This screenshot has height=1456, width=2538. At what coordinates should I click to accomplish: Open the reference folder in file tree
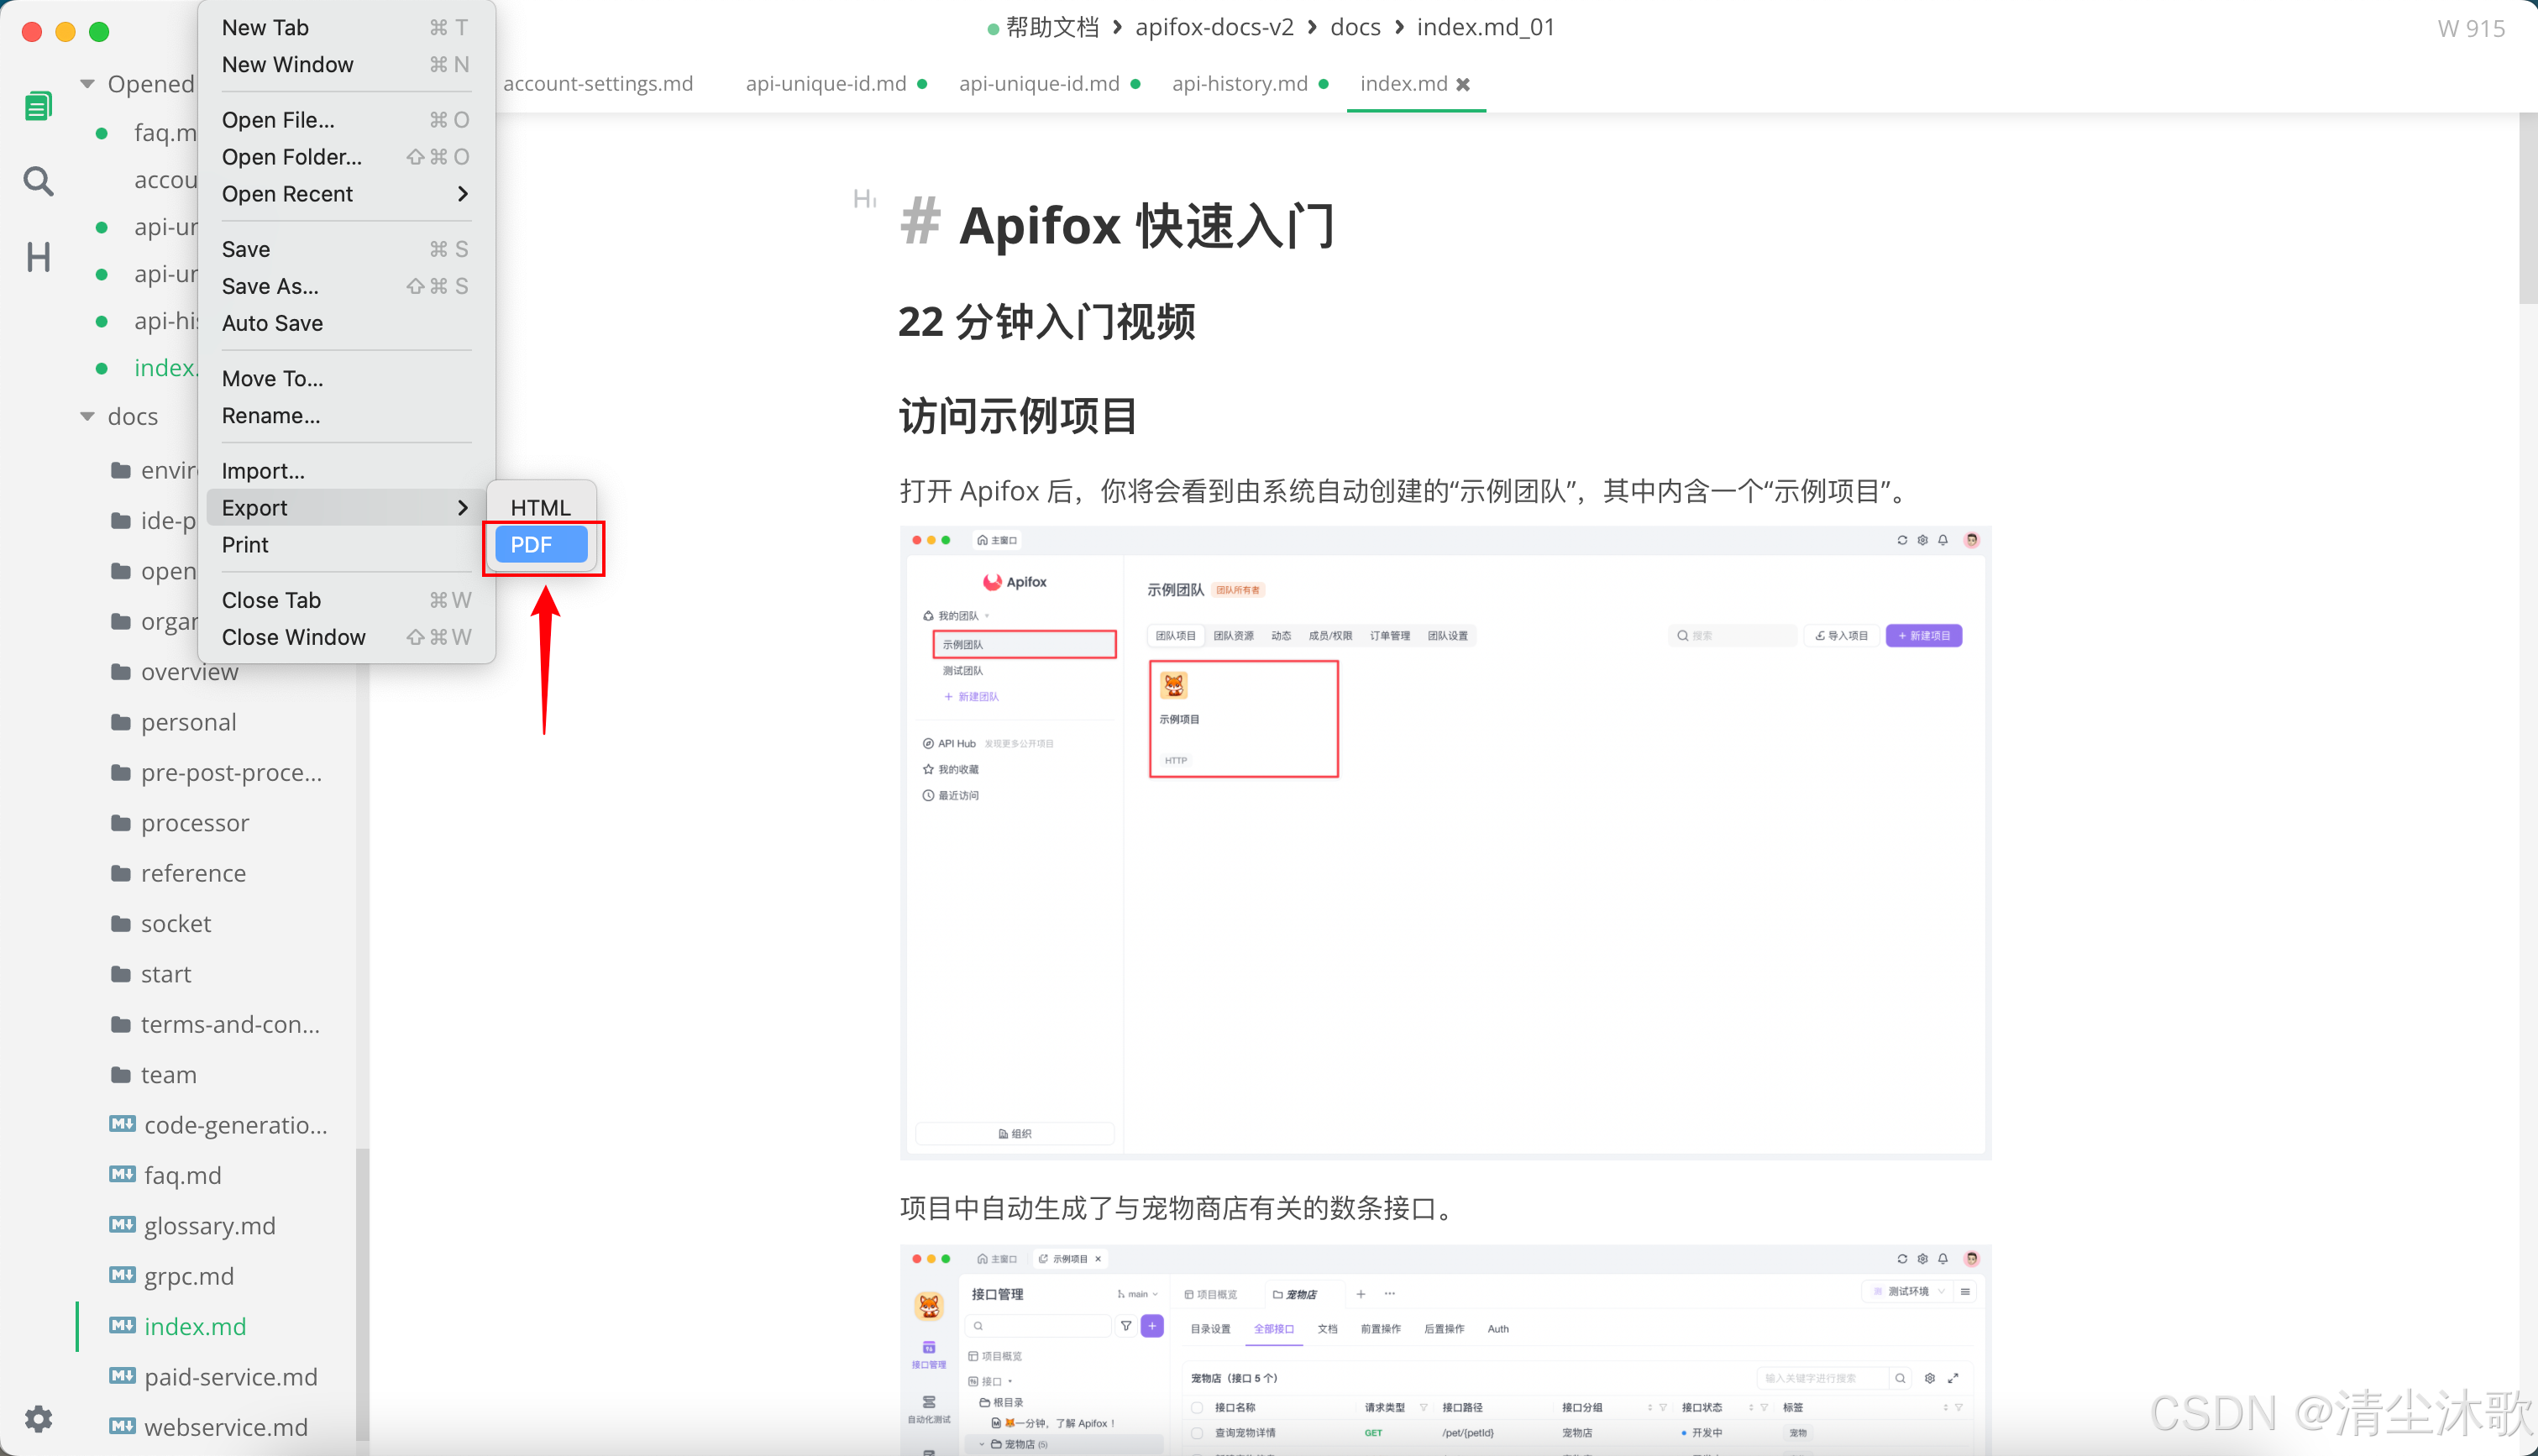[x=193, y=873]
